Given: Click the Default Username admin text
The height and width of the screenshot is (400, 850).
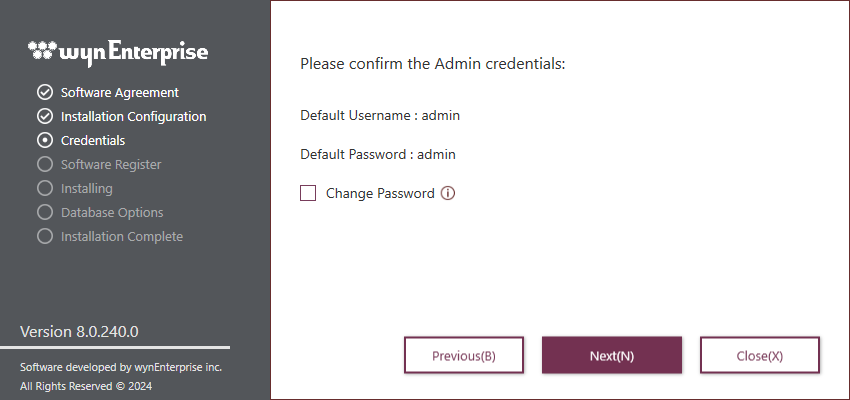Looking at the screenshot, I should pyautogui.click(x=380, y=115).
